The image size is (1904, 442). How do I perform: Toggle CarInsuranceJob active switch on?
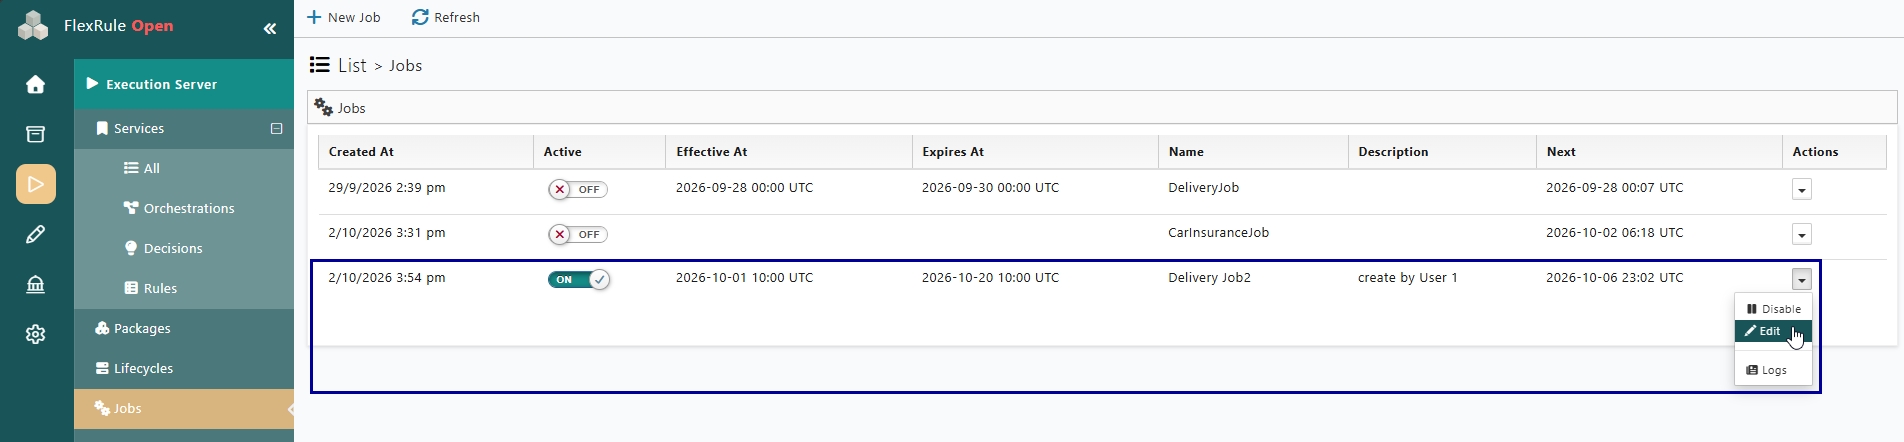coord(578,234)
